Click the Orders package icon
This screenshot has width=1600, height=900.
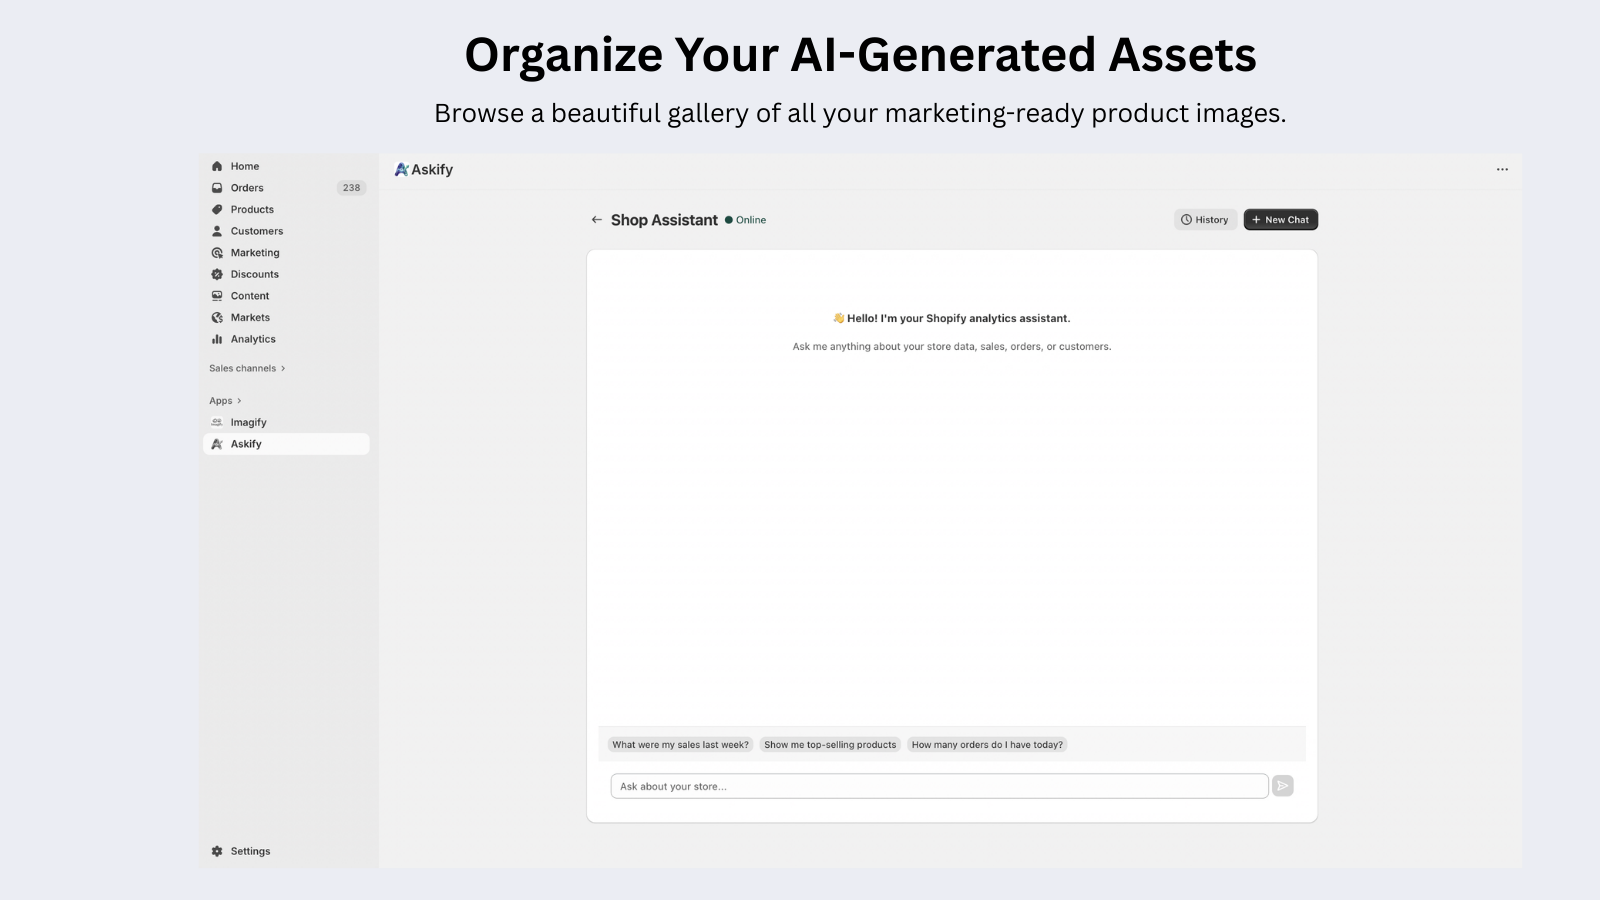[216, 187]
